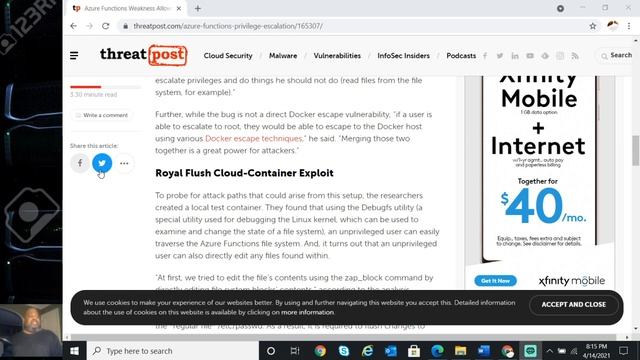Click Accept and Close cookie button
This screenshot has height=360, width=640.
[573, 304]
